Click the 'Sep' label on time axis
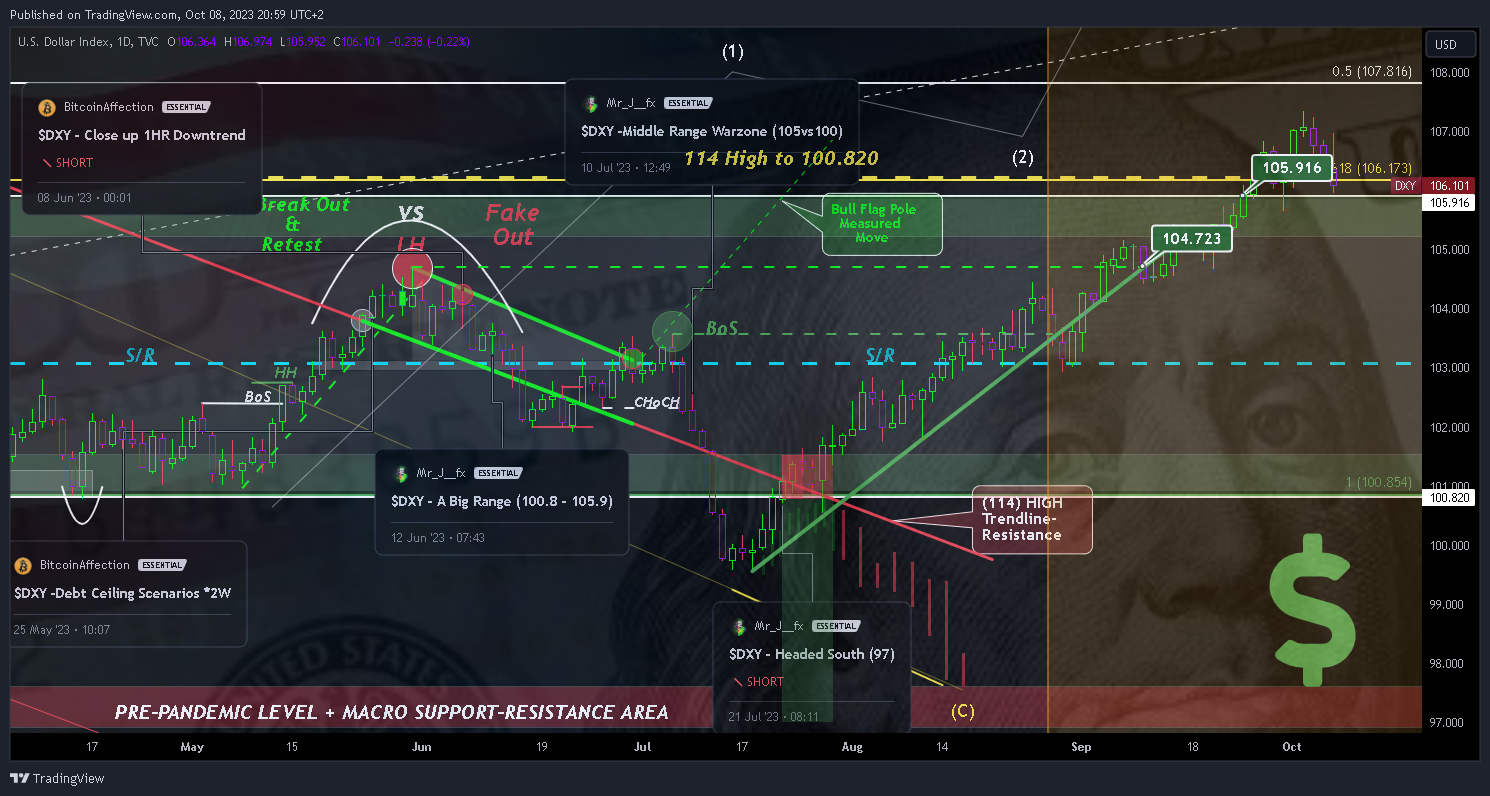 coord(1080,746)
